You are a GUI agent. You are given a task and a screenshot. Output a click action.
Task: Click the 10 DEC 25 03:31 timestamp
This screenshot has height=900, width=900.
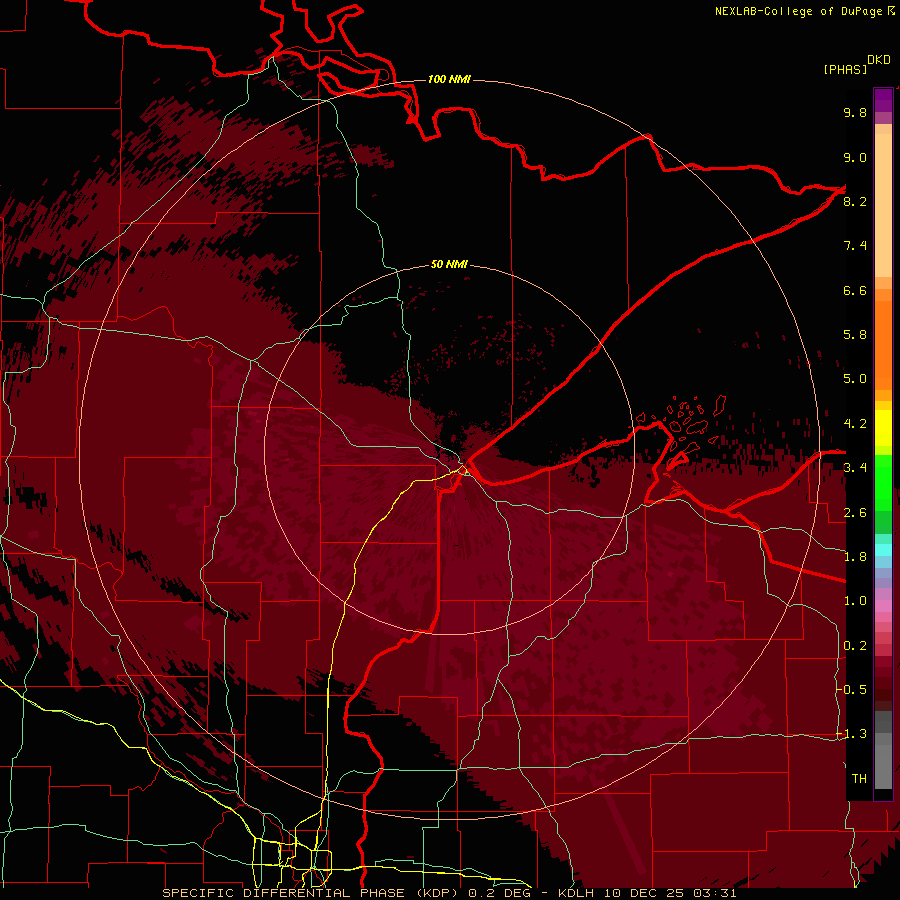(670, 893)
